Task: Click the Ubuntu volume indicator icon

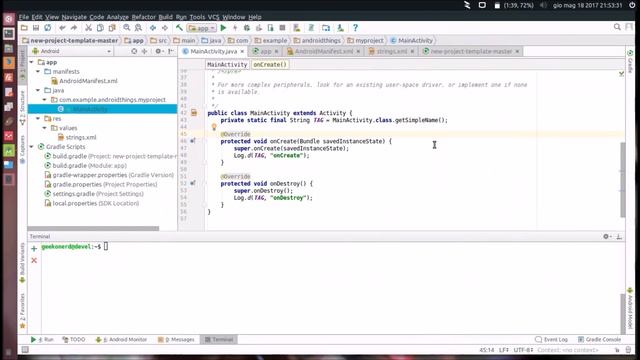Action: pos(543,5)
